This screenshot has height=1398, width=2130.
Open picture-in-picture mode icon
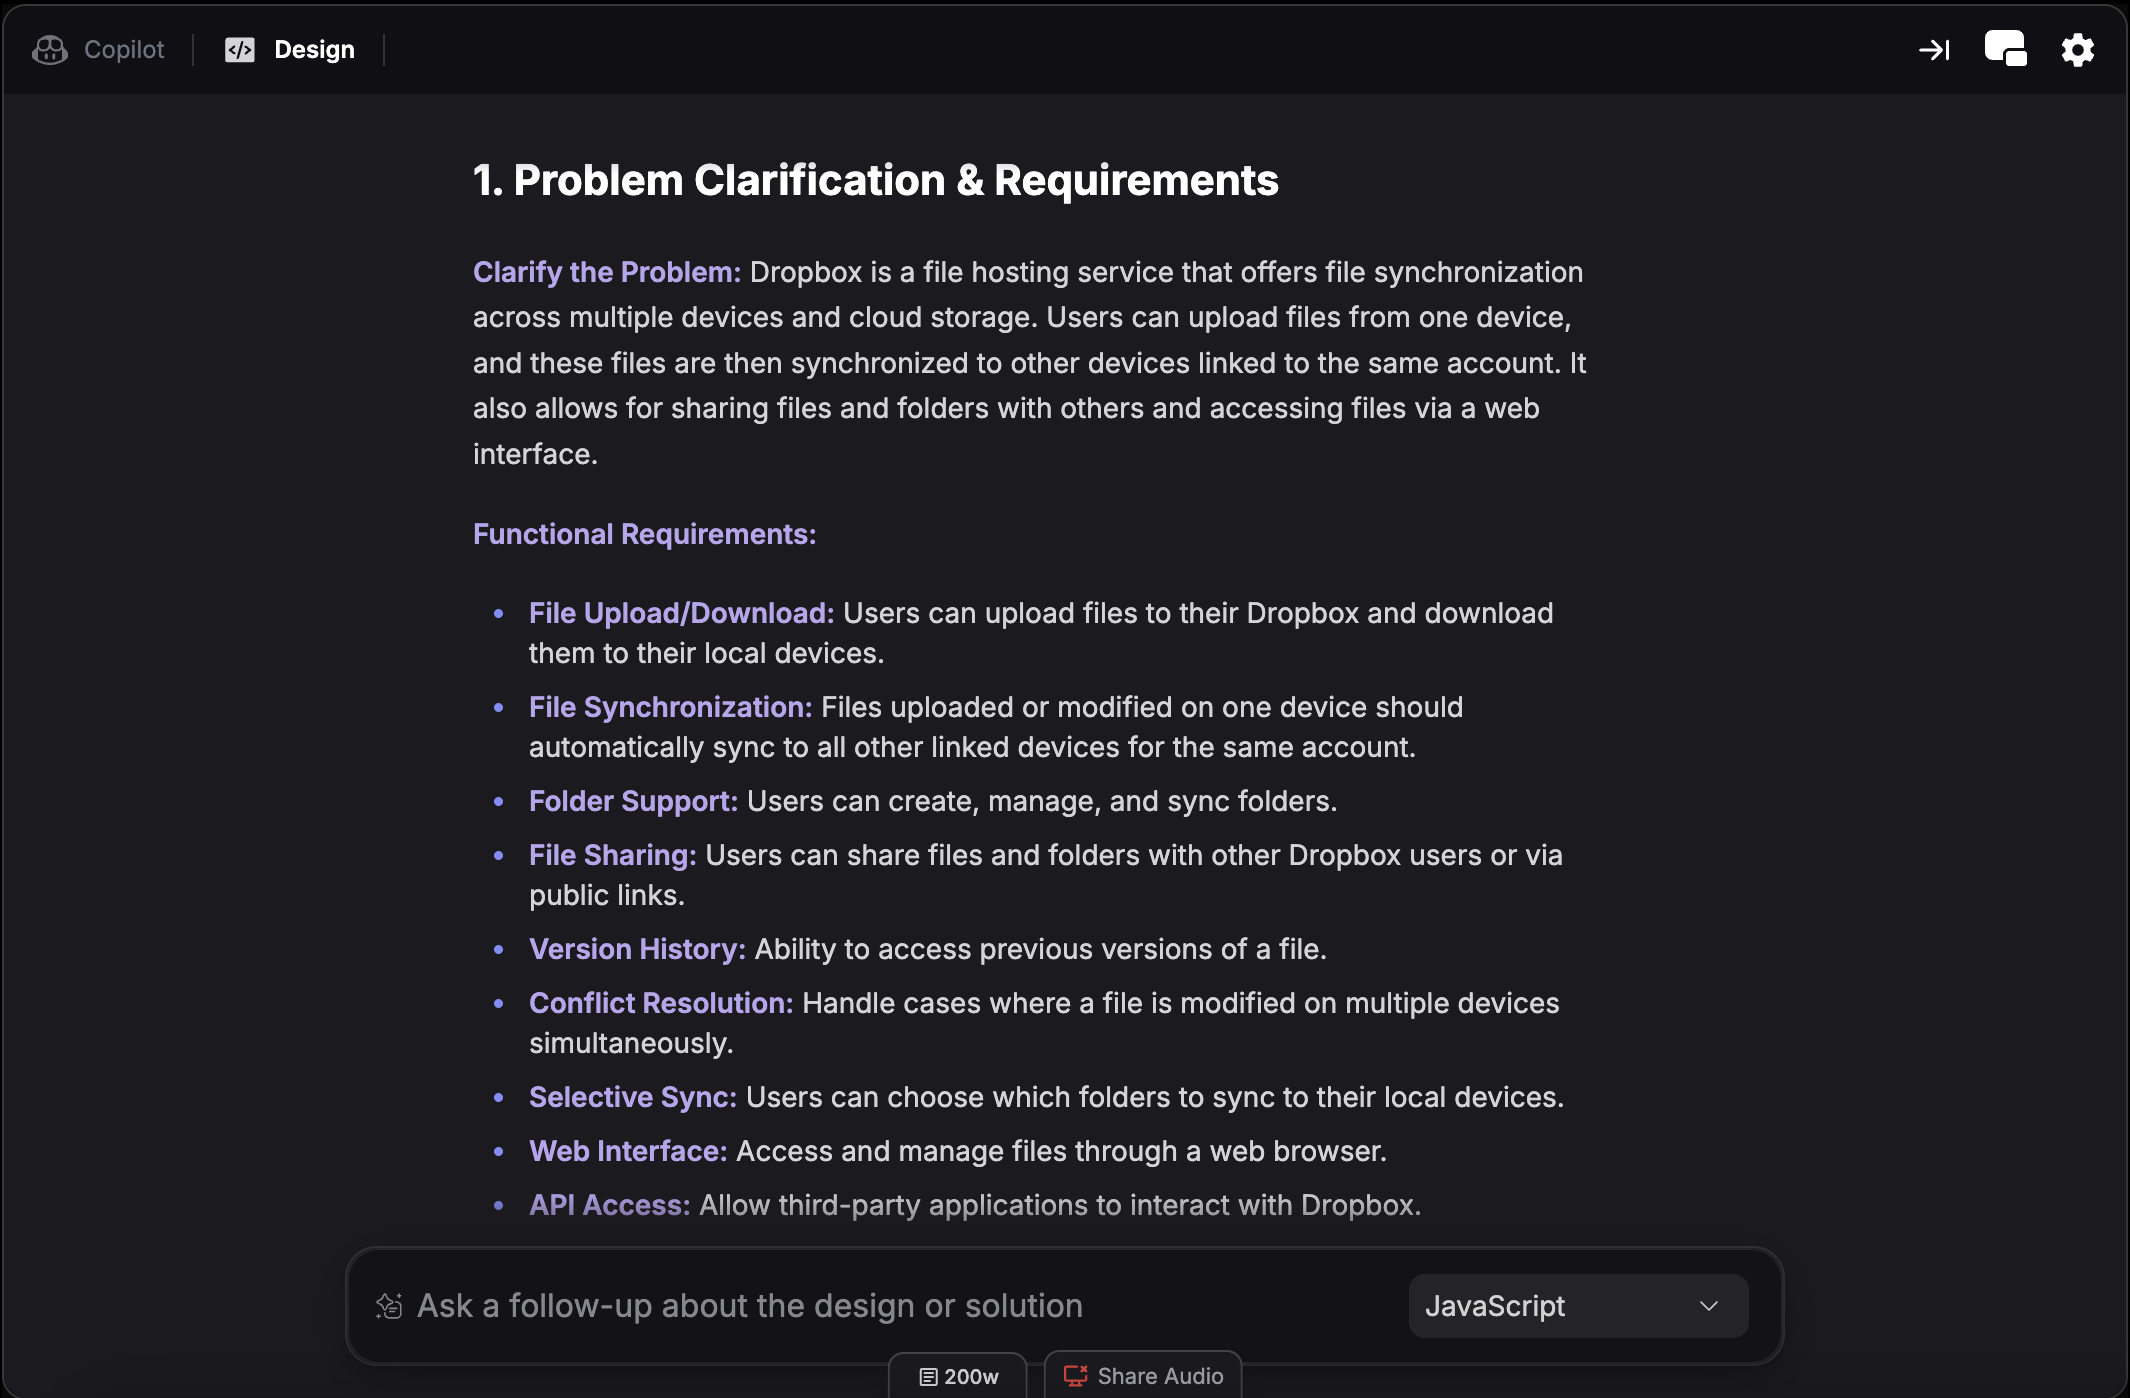click(2006, 49)
